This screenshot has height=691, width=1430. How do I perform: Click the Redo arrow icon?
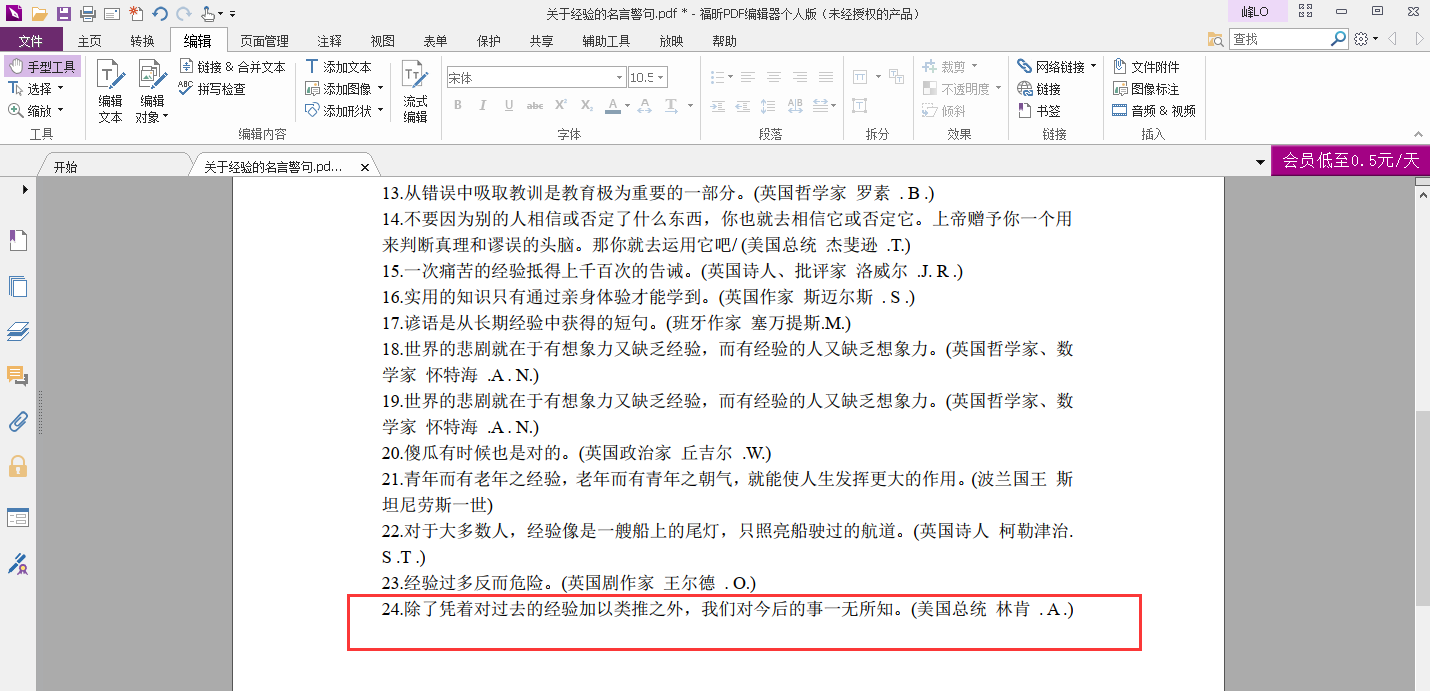pyautogui.click(x=183, y=14)
